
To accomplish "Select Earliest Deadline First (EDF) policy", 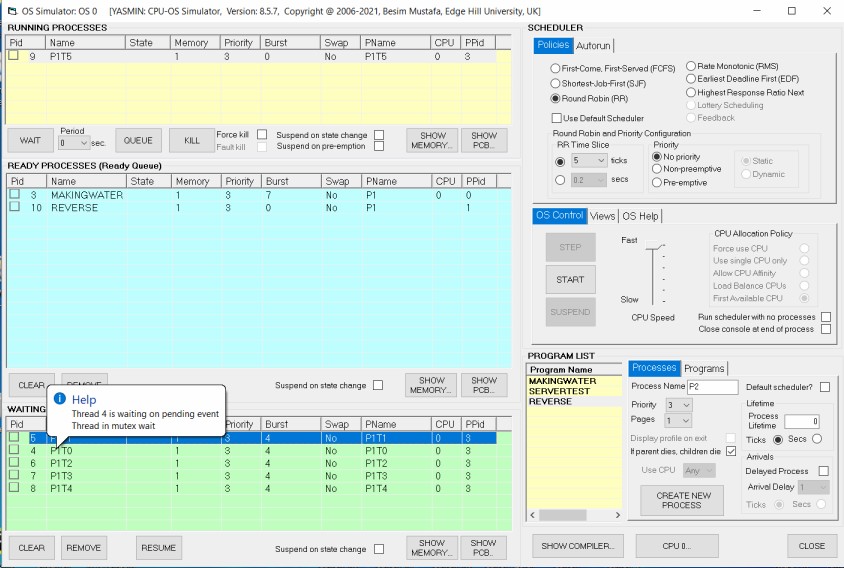I will click(691, 79).
